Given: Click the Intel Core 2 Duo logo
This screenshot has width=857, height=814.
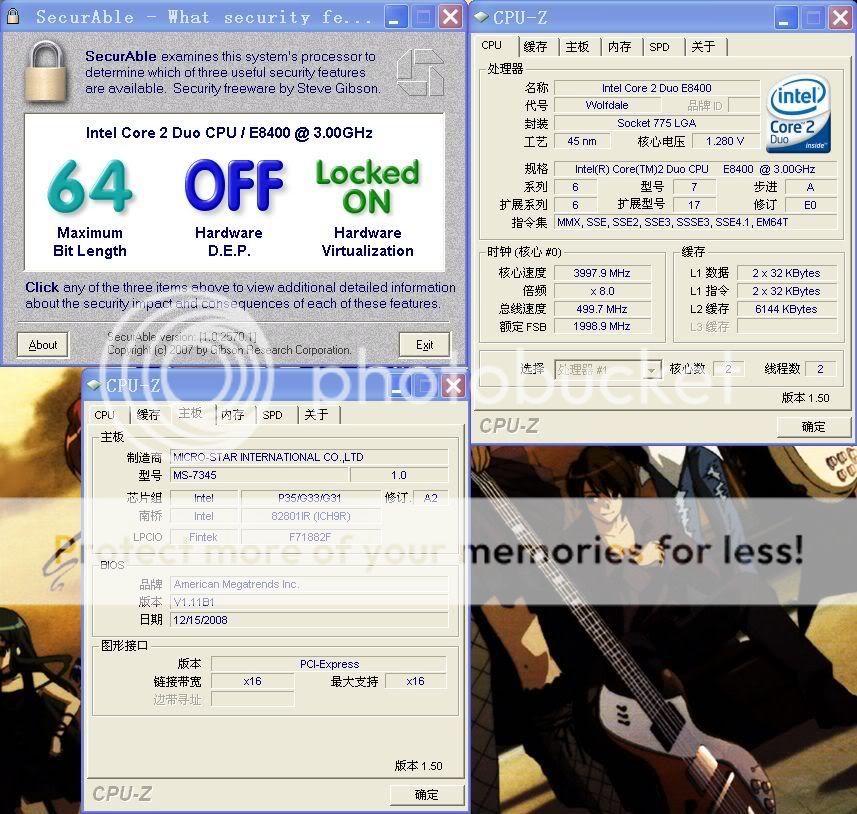Looking at the screenshot, I should [799, 114].
